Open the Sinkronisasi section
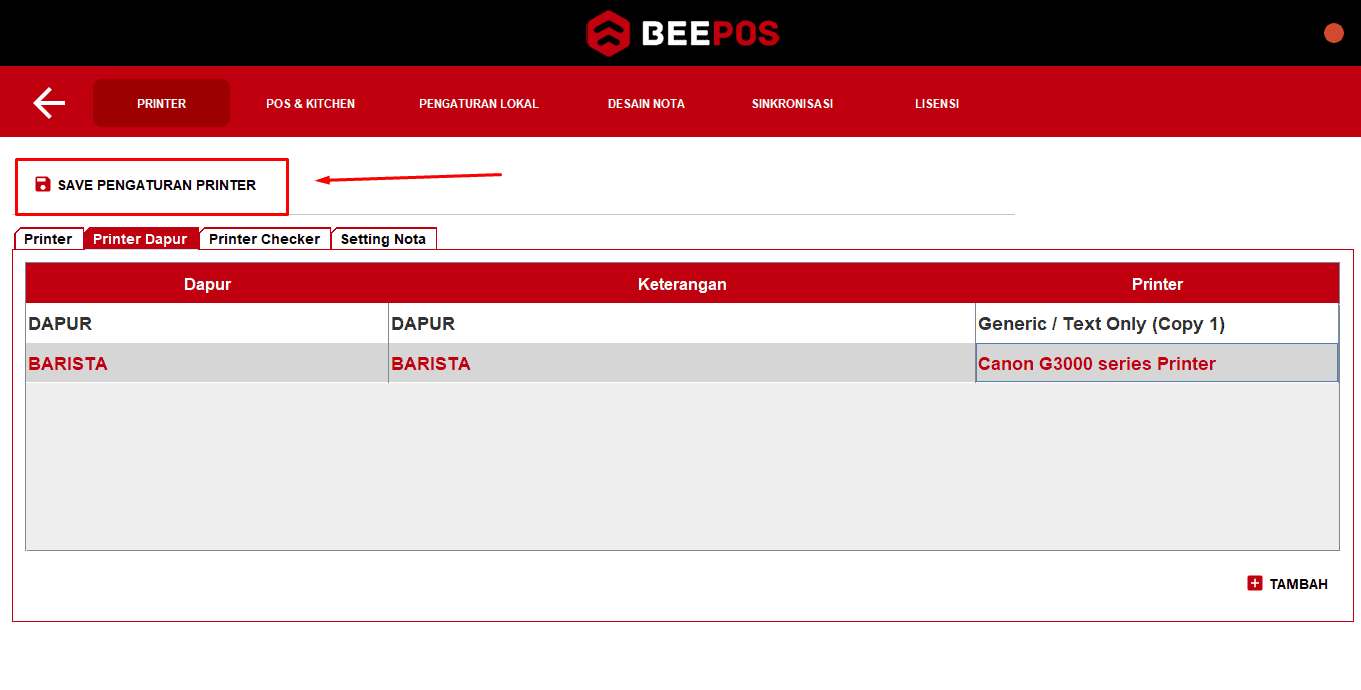 pos(792,104)
